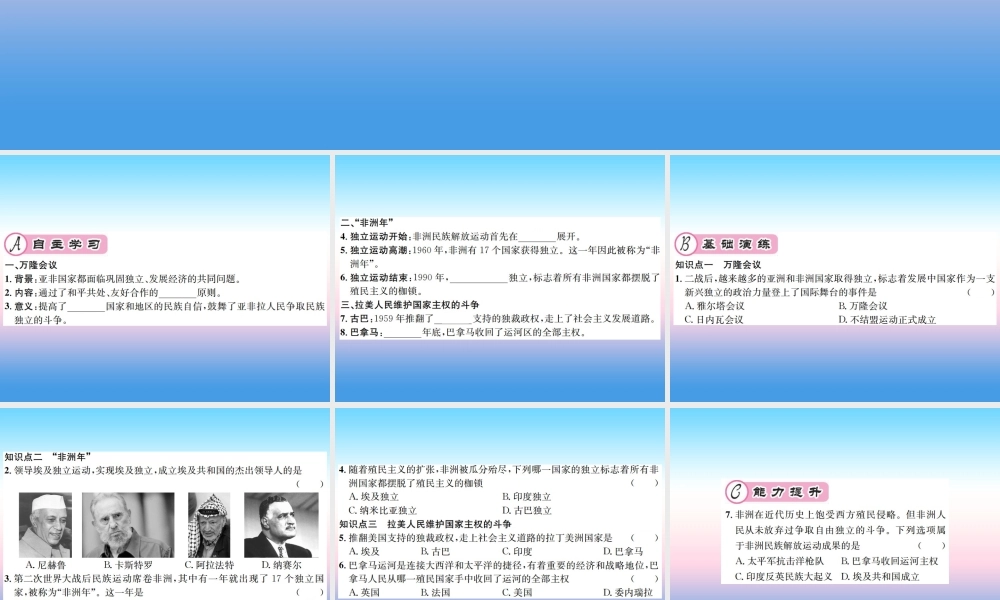The image size is (1000, 600).
Task: Choose question 5 option C. 印度
Action: tap(517, 552)
